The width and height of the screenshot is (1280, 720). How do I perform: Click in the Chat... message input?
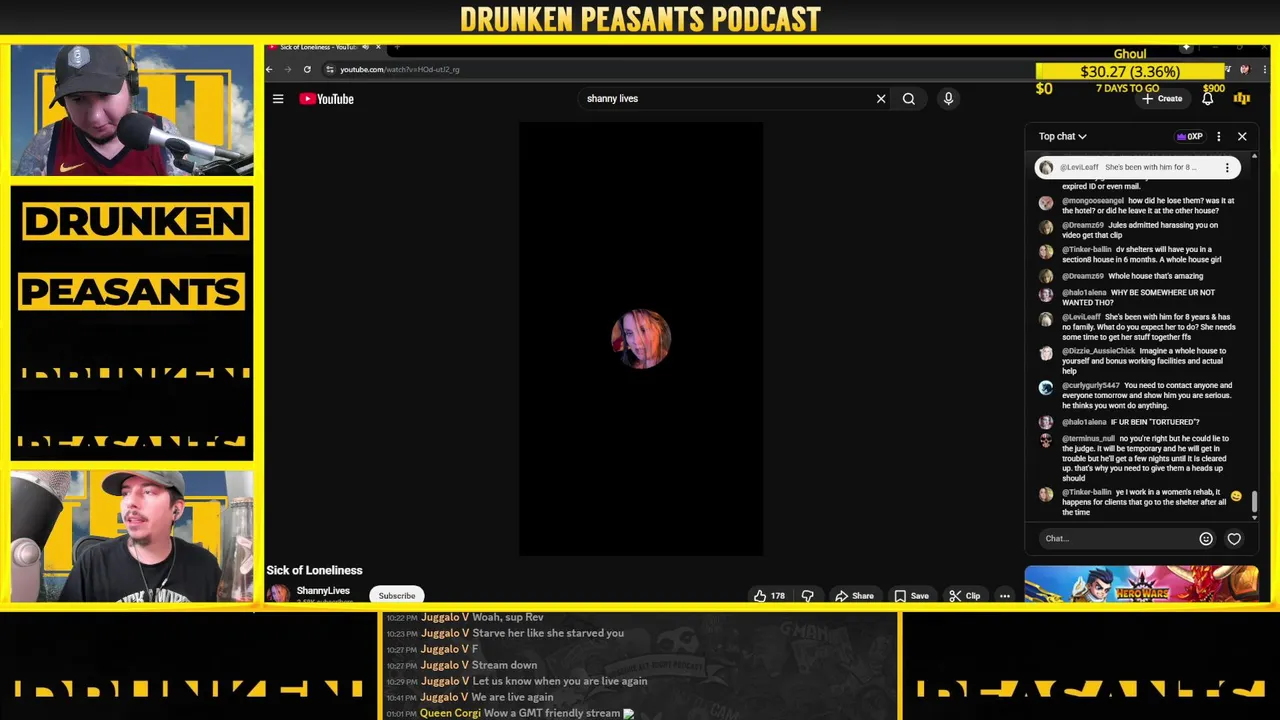click(1115, 538)
